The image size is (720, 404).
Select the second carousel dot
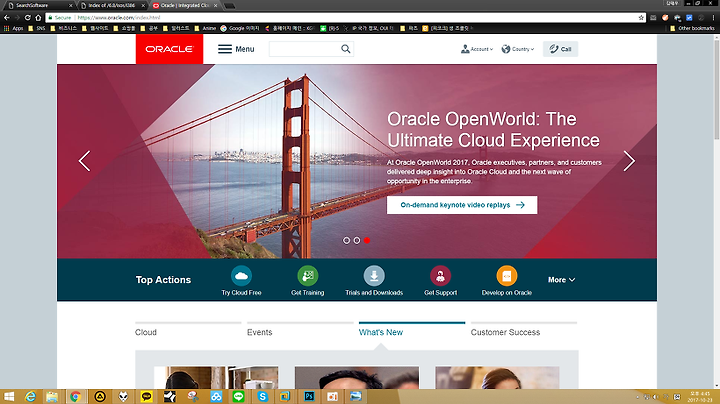pos(357,240)
